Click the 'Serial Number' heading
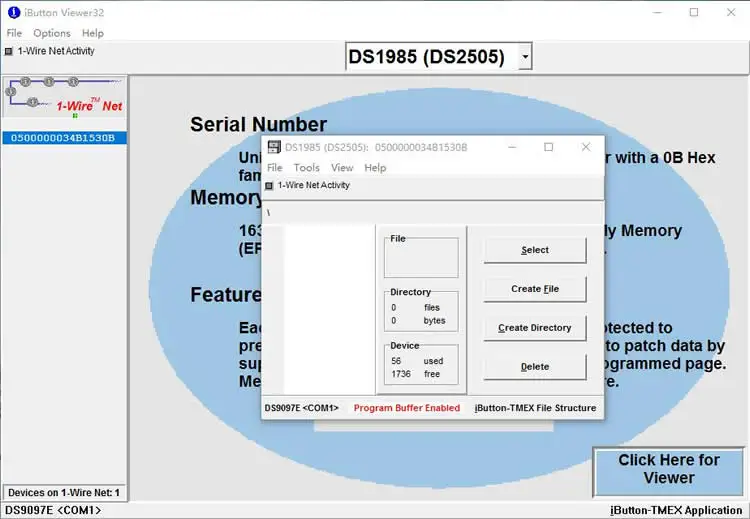Screen dimensions: 750x519 (258, 124)
